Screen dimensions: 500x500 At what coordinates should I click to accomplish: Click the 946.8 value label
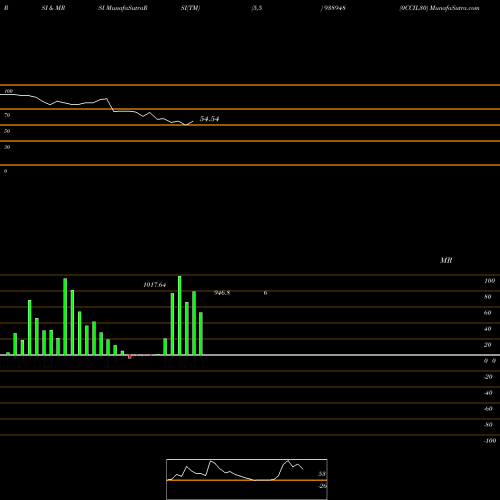tap(222, 293)
